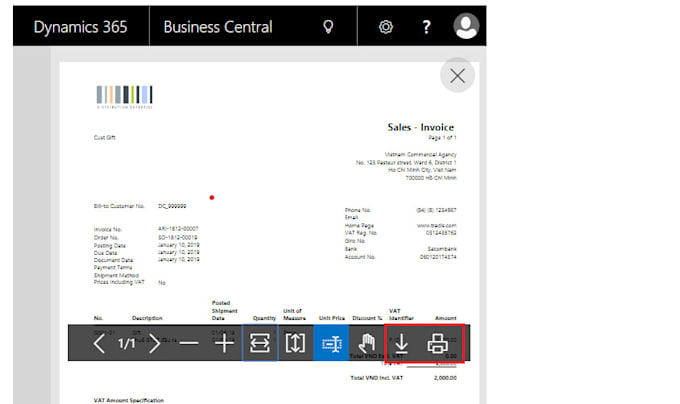Click the Account No. label

(x=360, y=257)
